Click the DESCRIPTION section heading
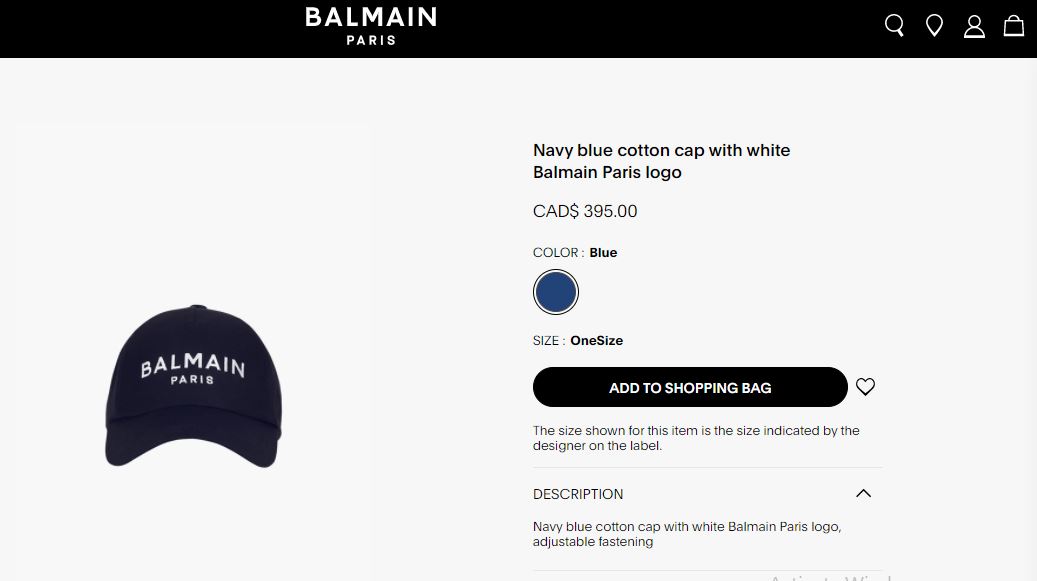The height and width of the screenshot is (581, 1037). [578, 494]
